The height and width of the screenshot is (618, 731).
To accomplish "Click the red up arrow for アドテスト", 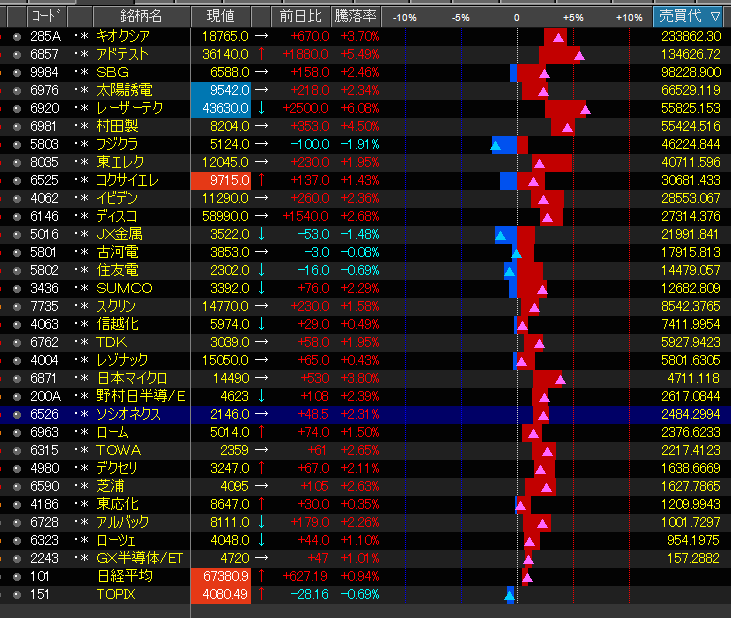I will pos(262,54).
